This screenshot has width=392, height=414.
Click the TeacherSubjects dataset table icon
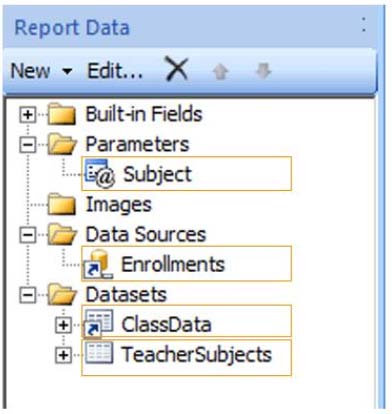tap(99, 353)
